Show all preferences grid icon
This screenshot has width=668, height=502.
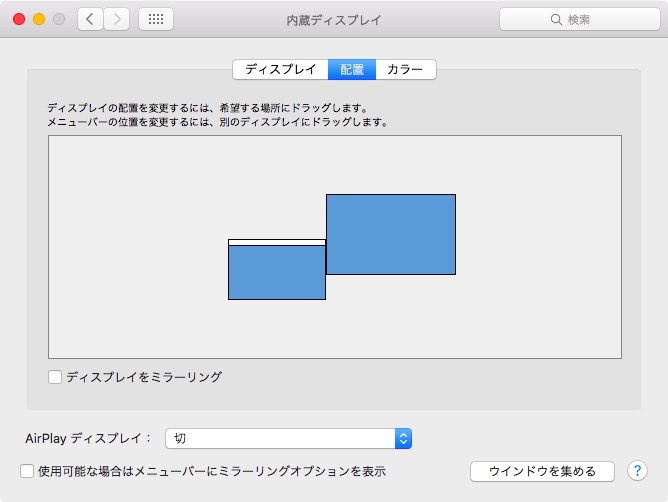point(155,19)
